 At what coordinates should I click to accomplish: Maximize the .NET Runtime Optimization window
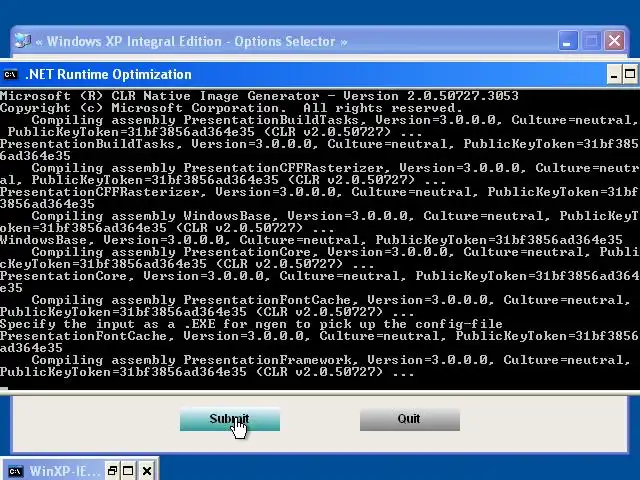(630, 74)
